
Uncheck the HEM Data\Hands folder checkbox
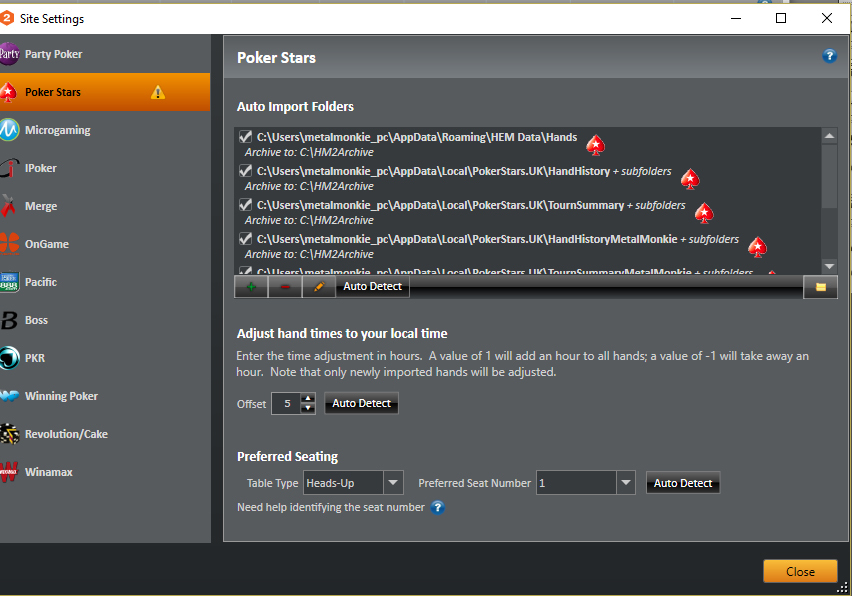[246, 137]
